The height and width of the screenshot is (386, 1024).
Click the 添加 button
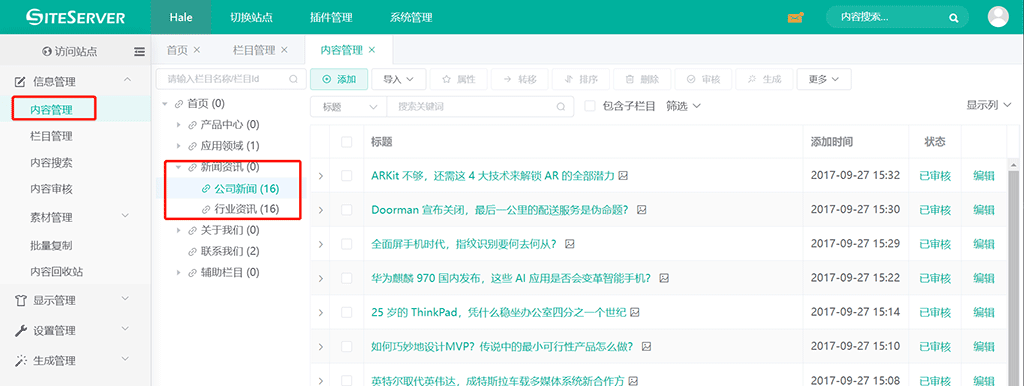[339, 79]
